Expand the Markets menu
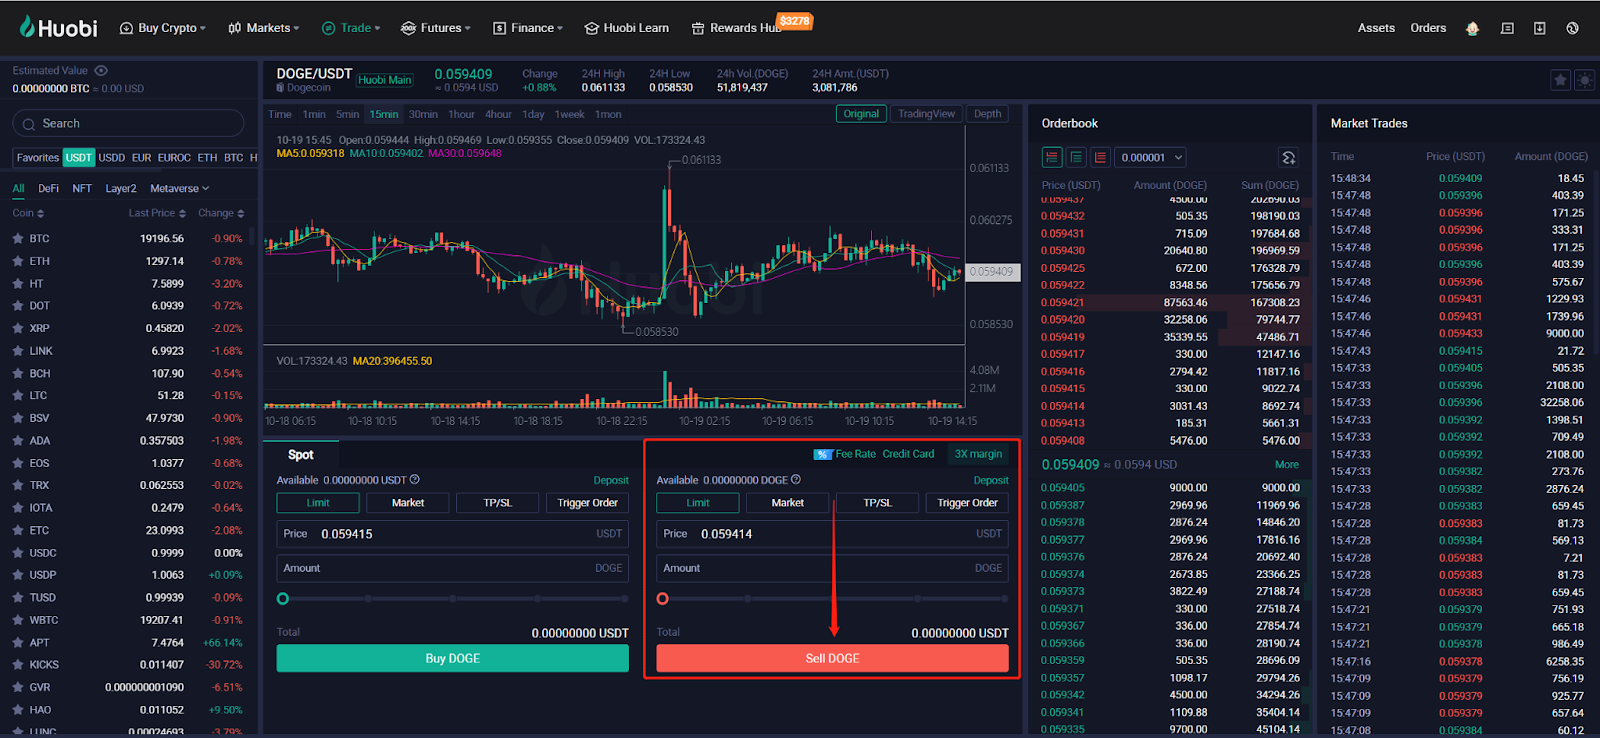The height and width of the screenshot is (738, 1600). tap(264, 28)
